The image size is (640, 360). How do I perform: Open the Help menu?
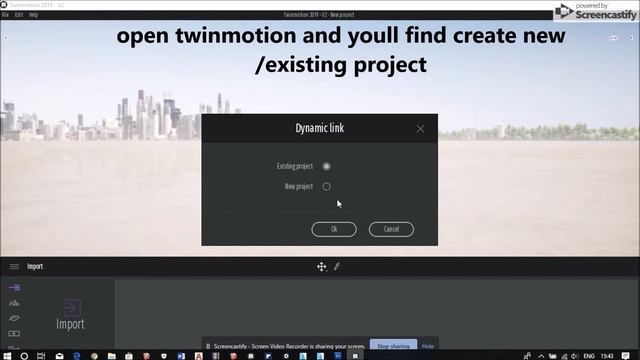point(33,15)
